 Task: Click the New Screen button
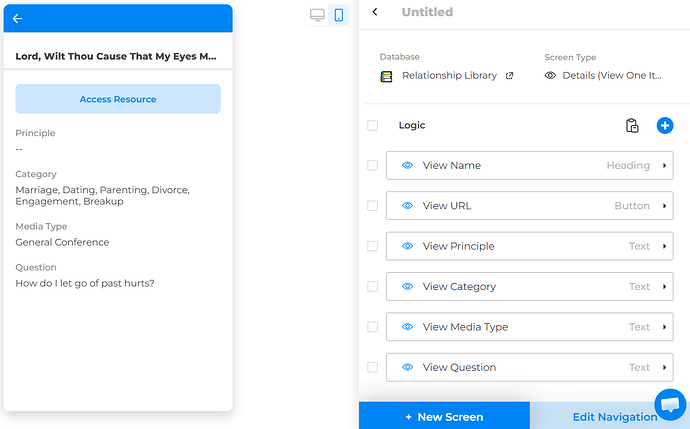point(444,416)
